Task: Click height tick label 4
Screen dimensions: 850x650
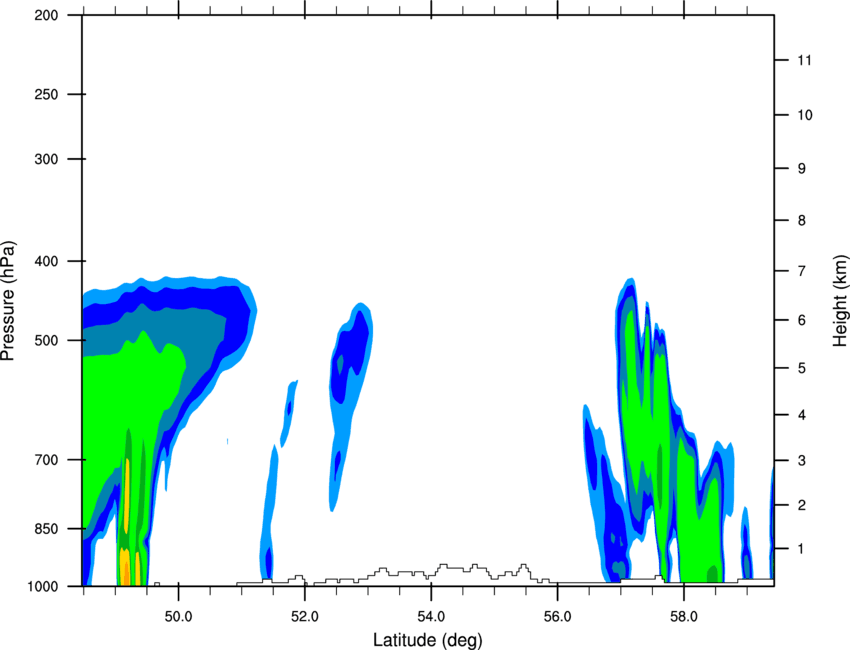Action: [802, 415]
